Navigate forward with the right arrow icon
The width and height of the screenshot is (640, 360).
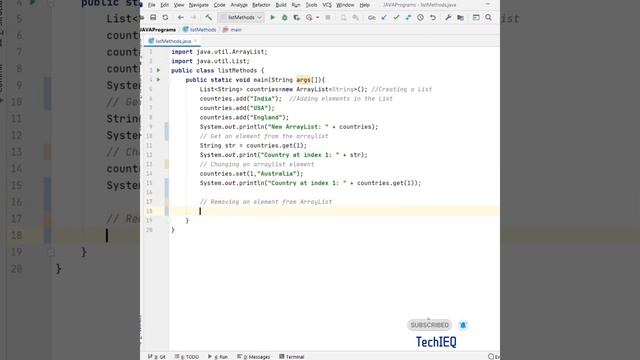(193, 18)
